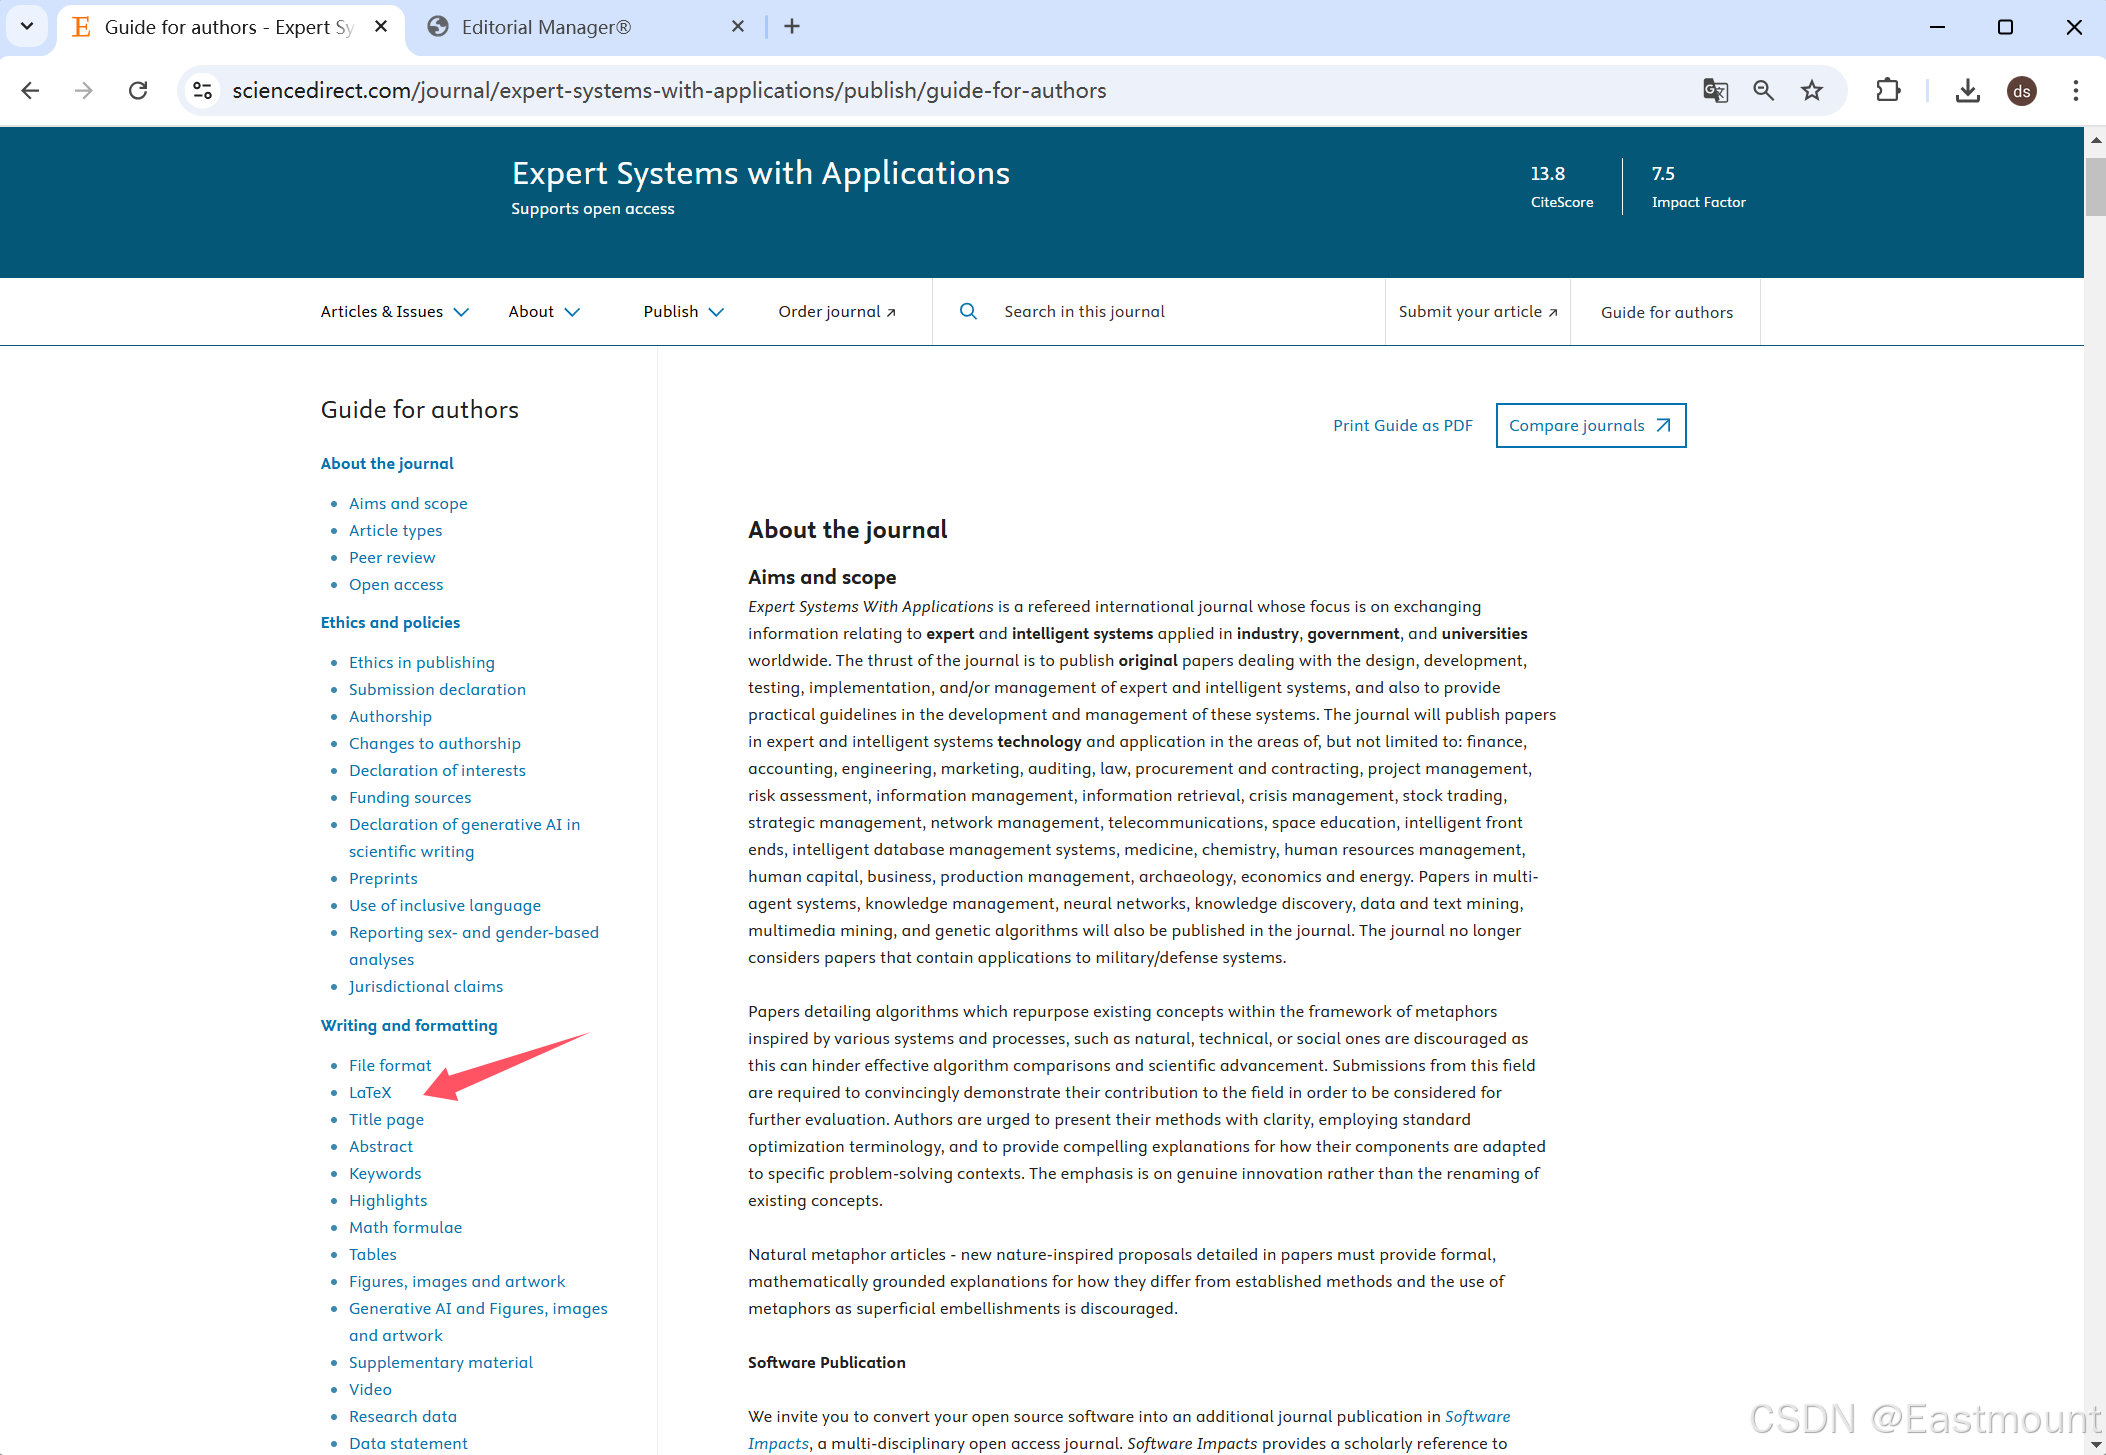Click the Print Guide as PDF link

click(1402, 425)
